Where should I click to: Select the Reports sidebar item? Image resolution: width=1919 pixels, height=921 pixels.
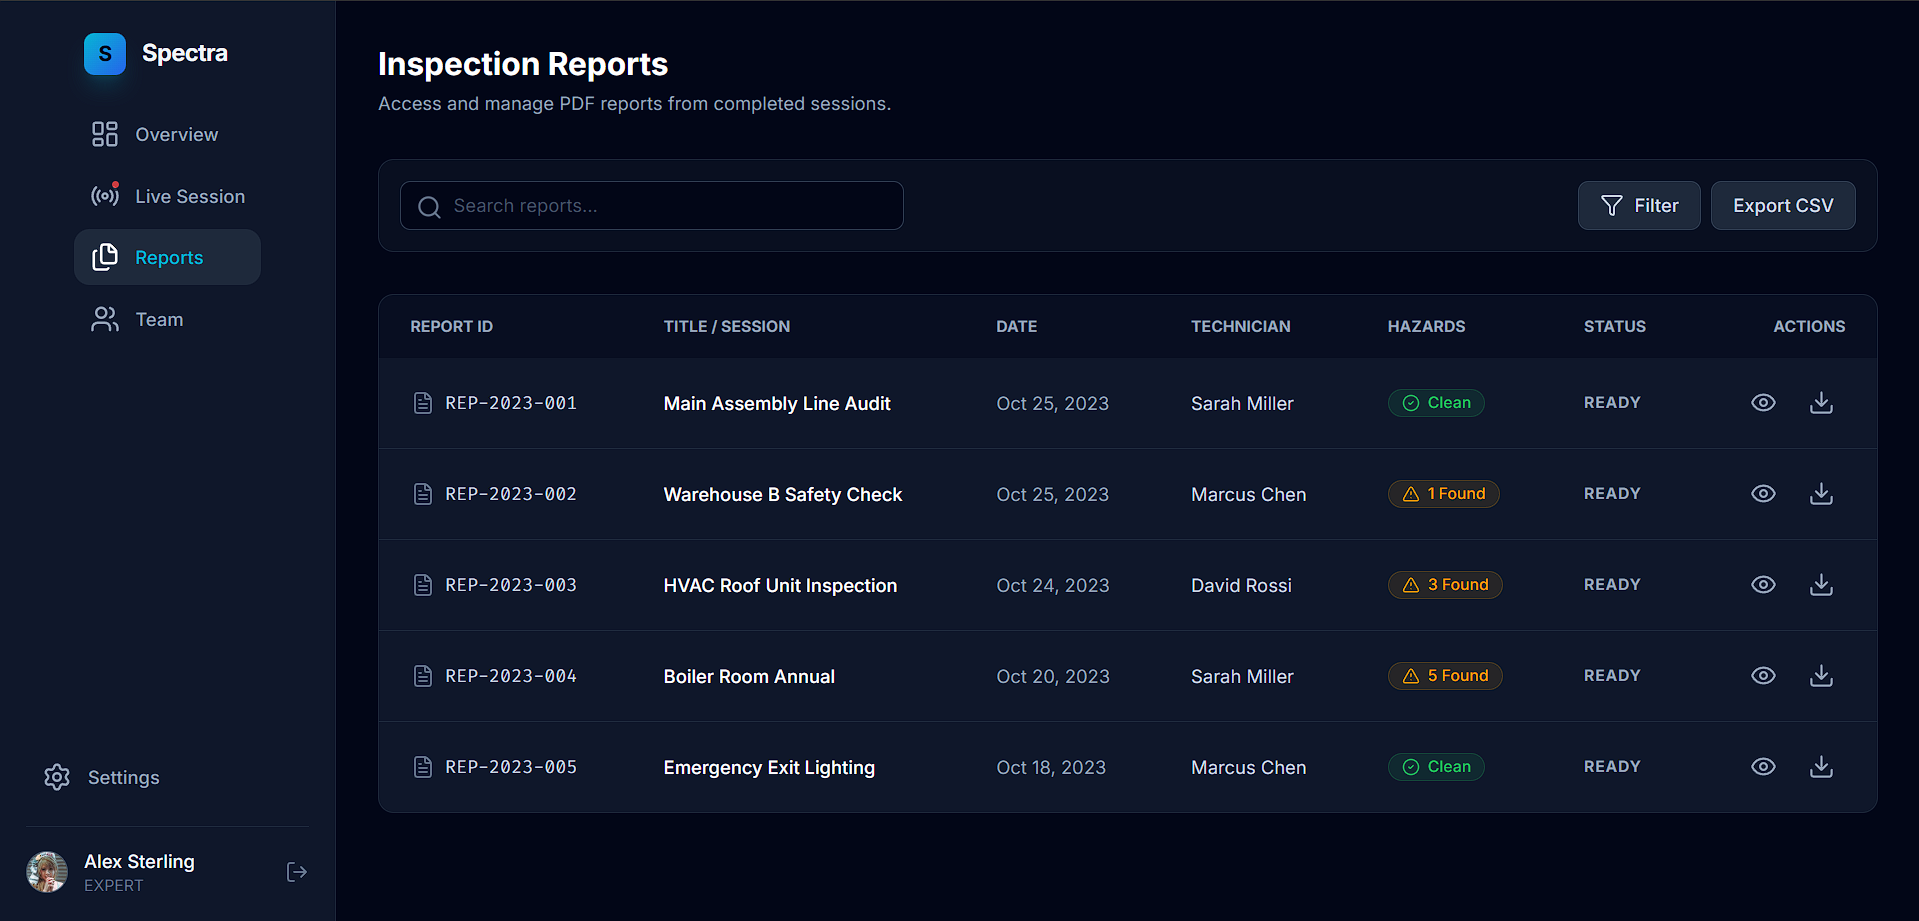(167, 257)
